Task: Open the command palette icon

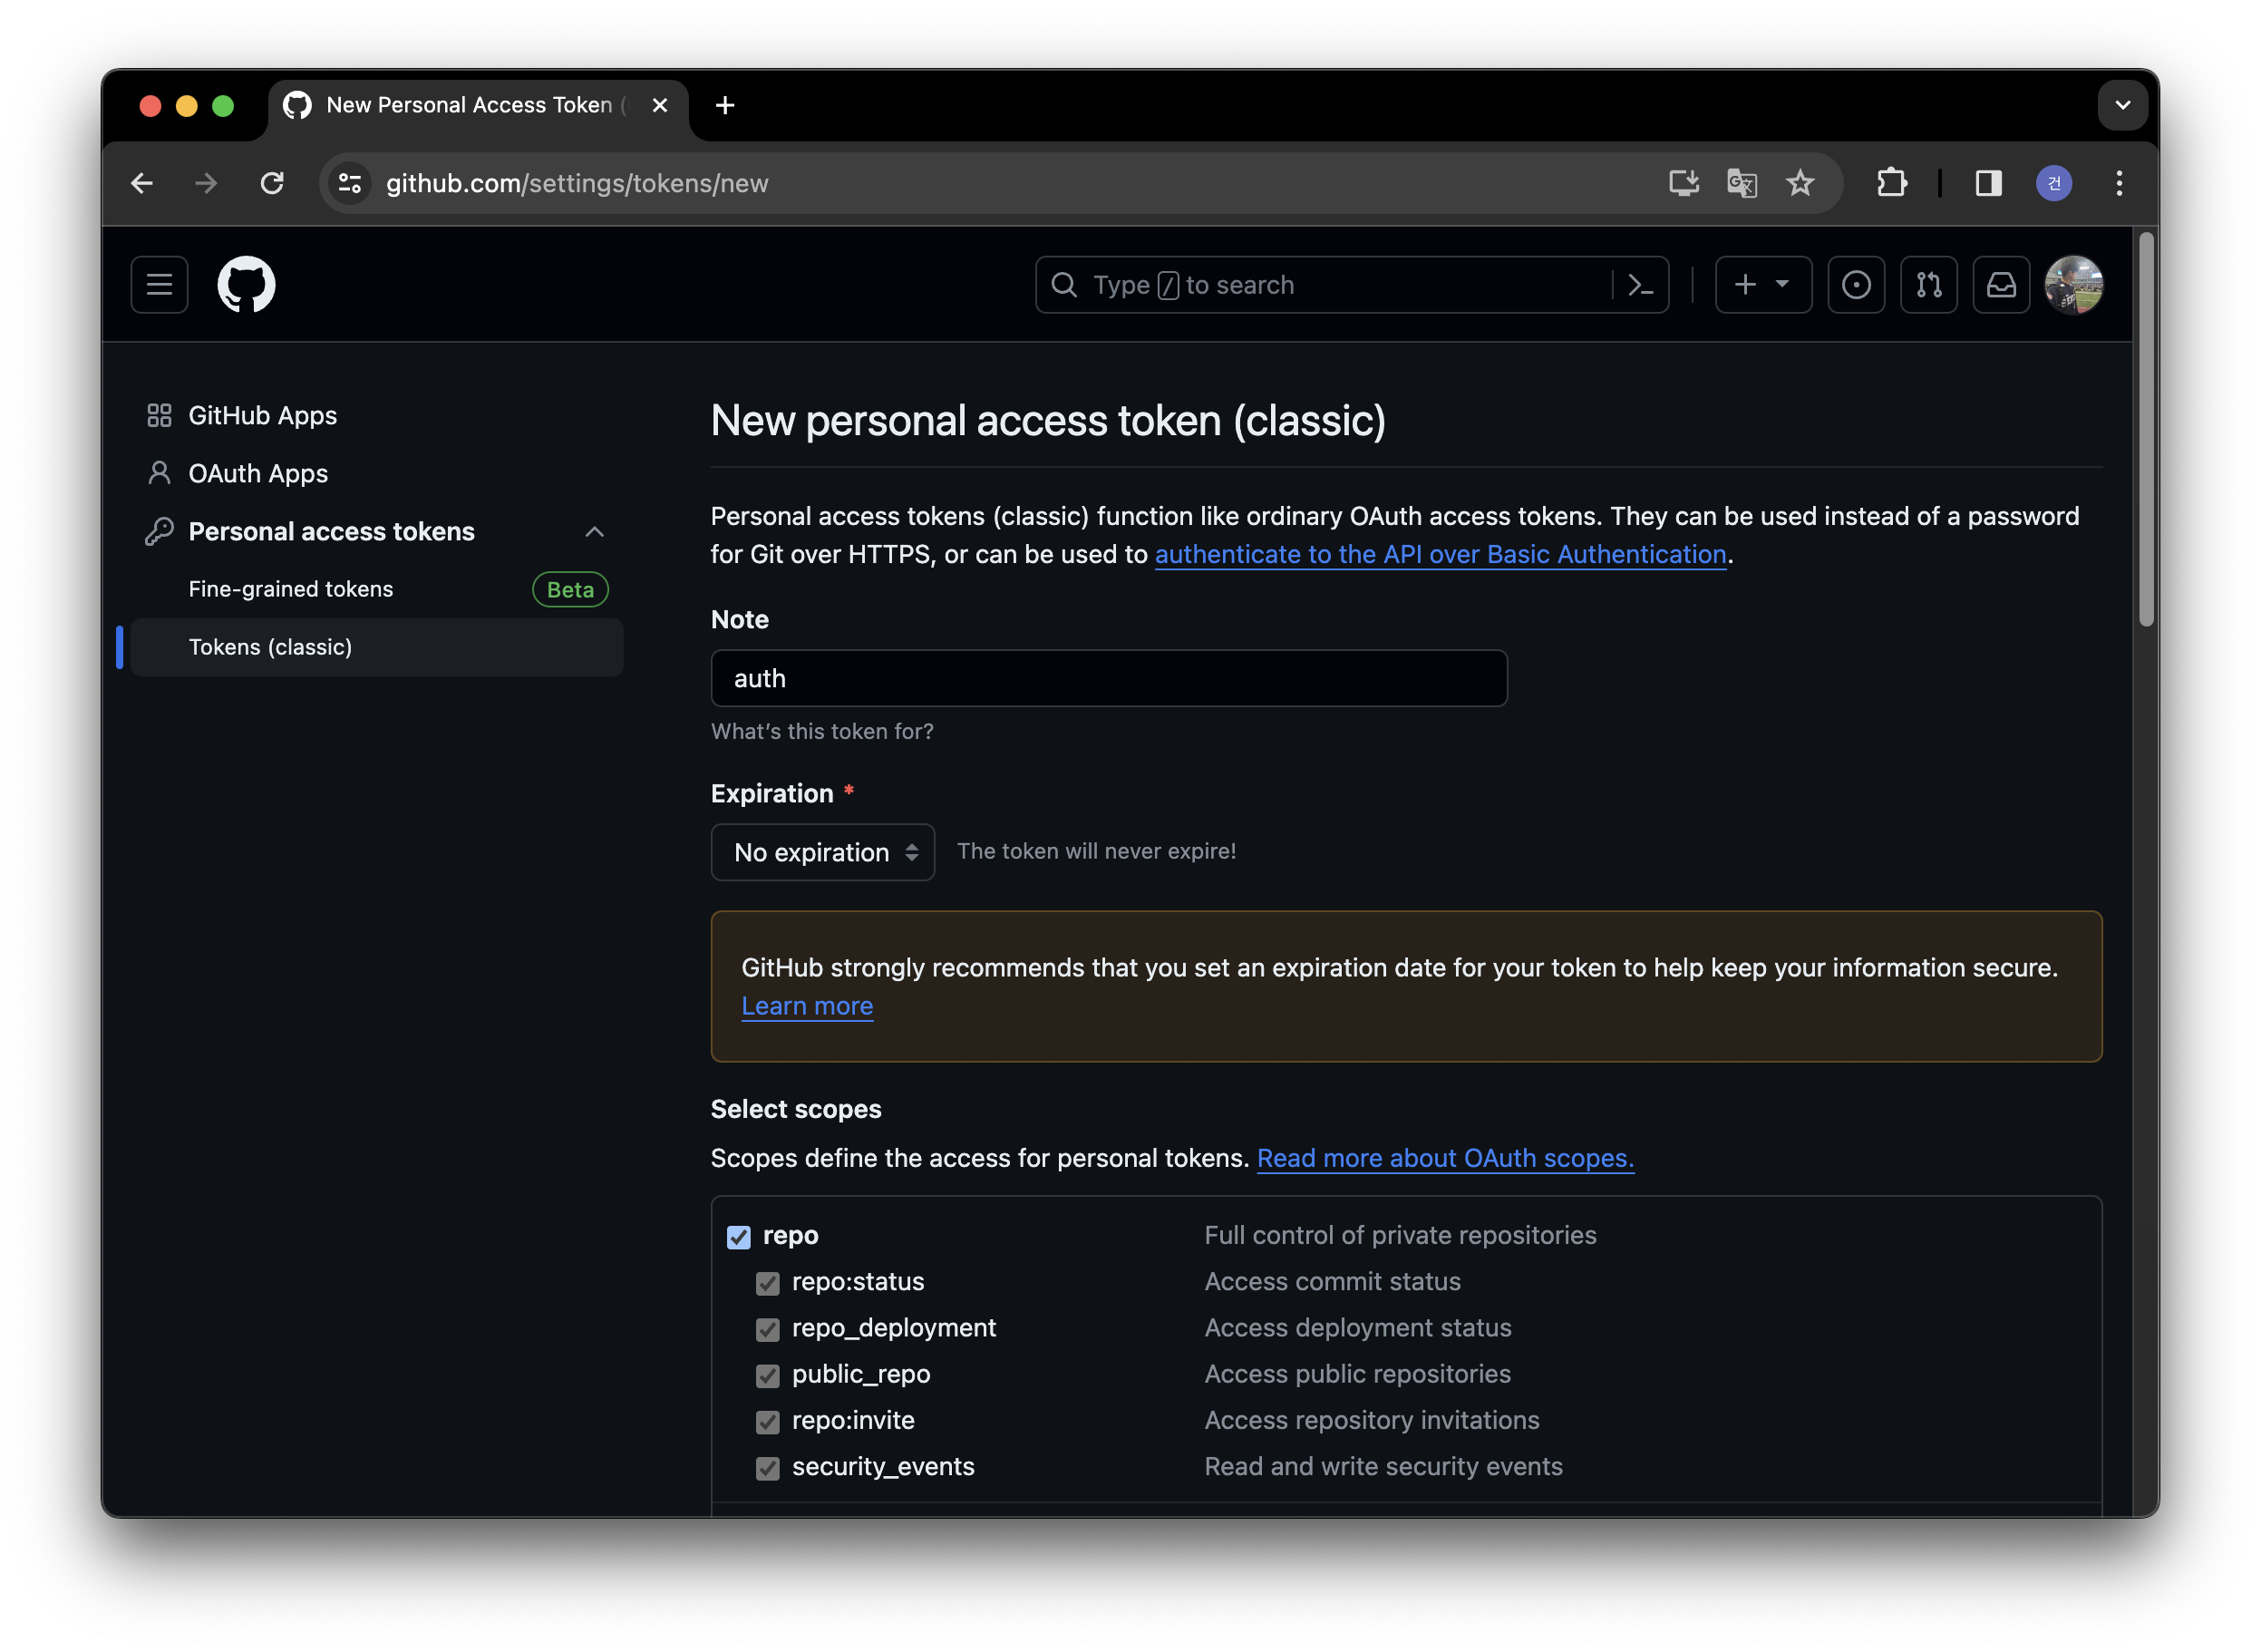Action: pyautogui.click(x=1640, y=285)
